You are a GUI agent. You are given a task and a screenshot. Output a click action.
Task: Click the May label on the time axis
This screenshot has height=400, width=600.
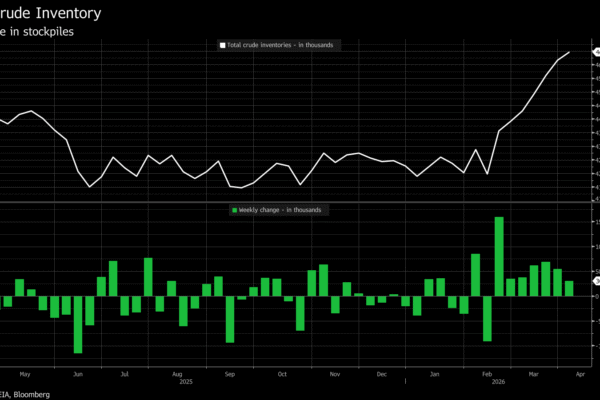click(x=25, y=374)
